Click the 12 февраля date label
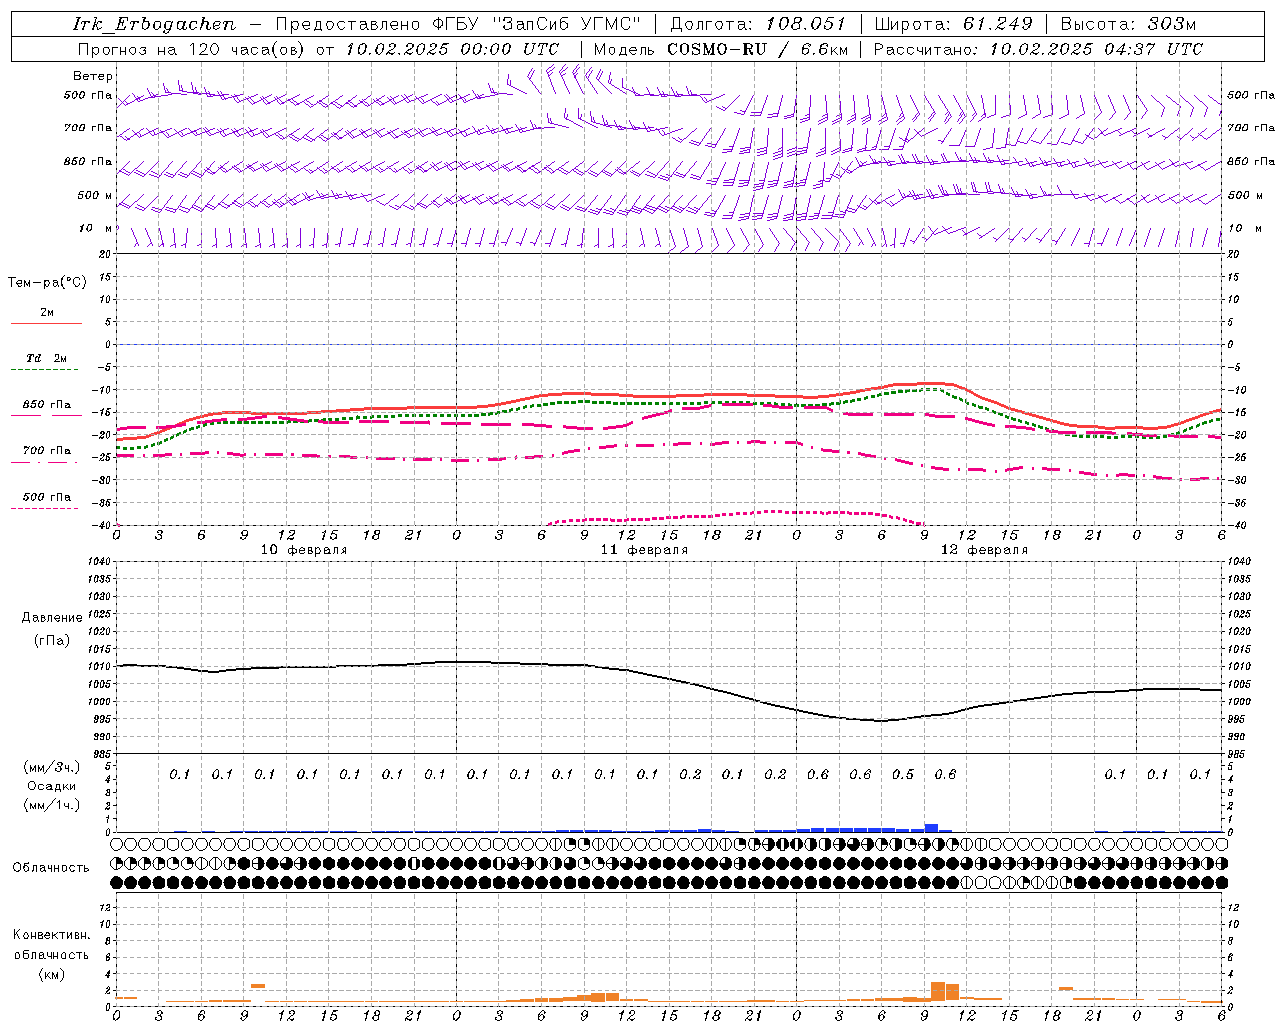The image size is (1280, 1024). pyautogui.click(x=984, y=550)
